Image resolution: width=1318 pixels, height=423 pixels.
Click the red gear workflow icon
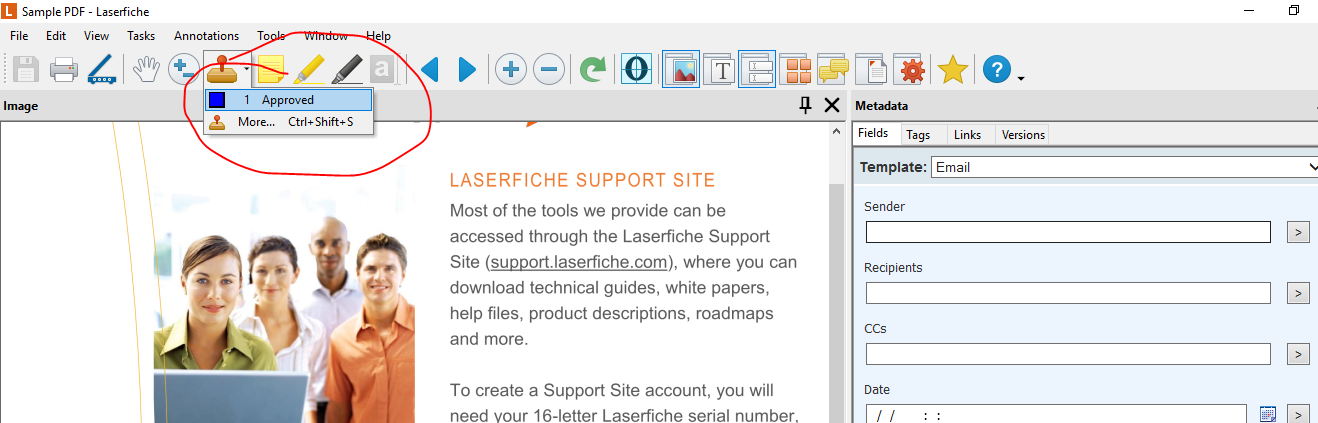[911, 69]
